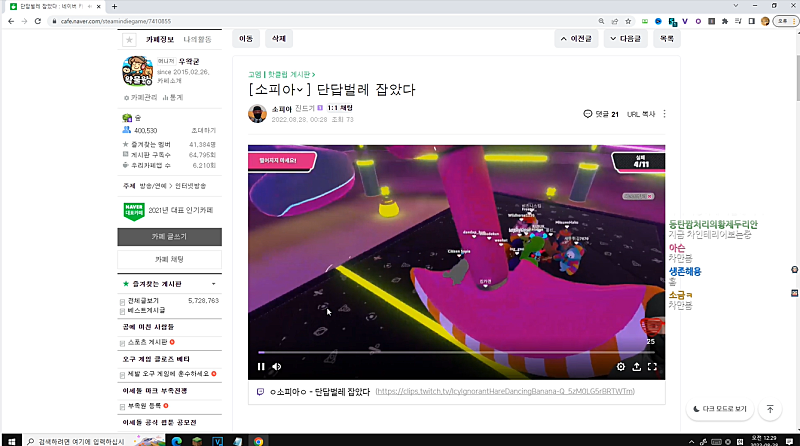
Task: Click the cafe favorite star icon
Action: pos(129,39)
